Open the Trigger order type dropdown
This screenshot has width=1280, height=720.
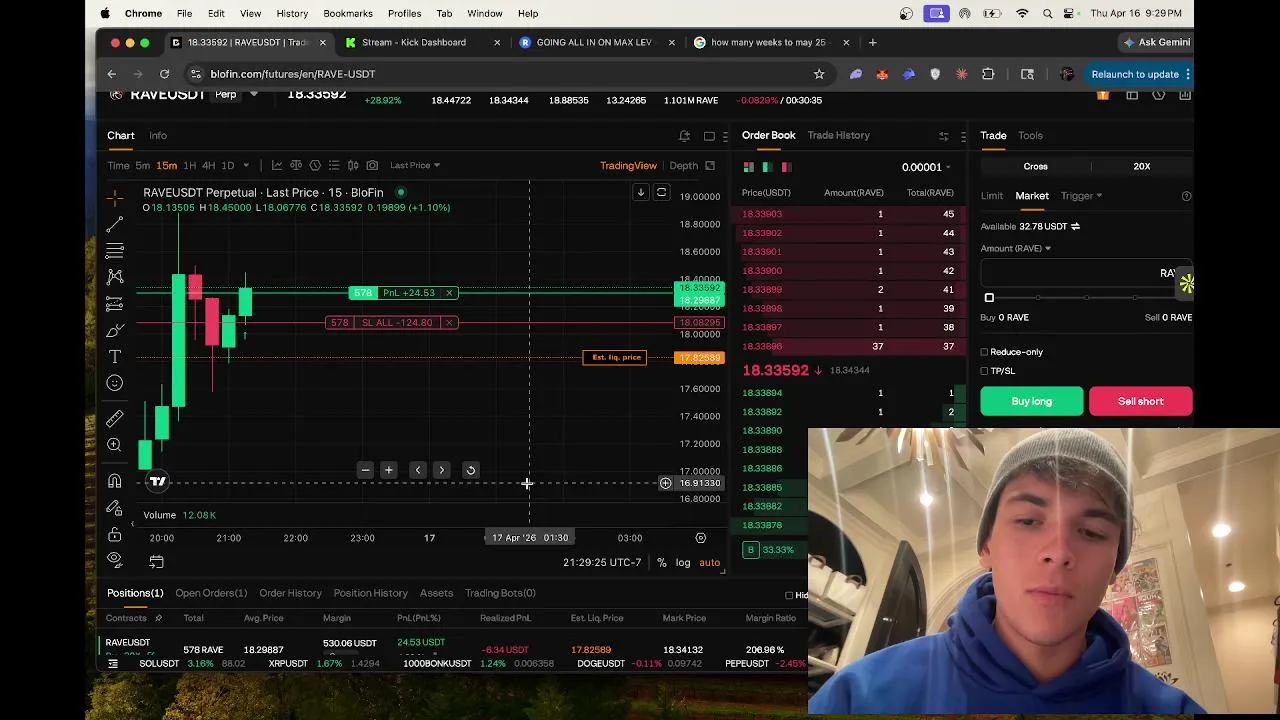click(x=1081, y=196)
